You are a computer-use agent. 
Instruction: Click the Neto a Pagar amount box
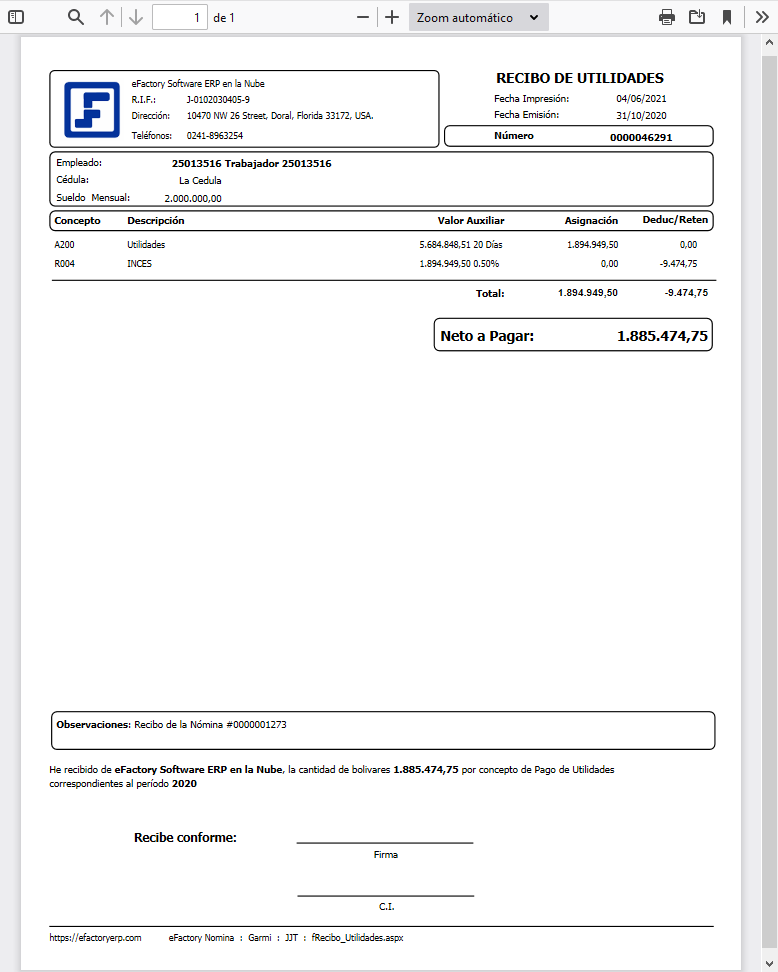(573, 337)
